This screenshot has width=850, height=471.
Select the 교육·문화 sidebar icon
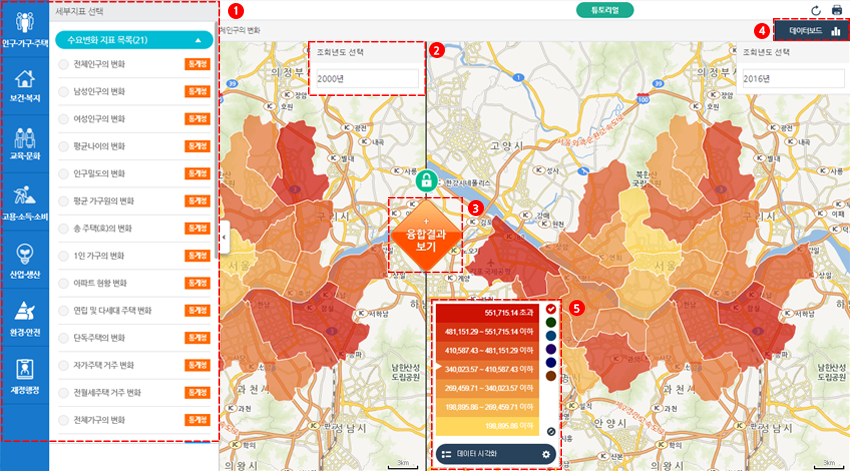click(x=25, y=144)
